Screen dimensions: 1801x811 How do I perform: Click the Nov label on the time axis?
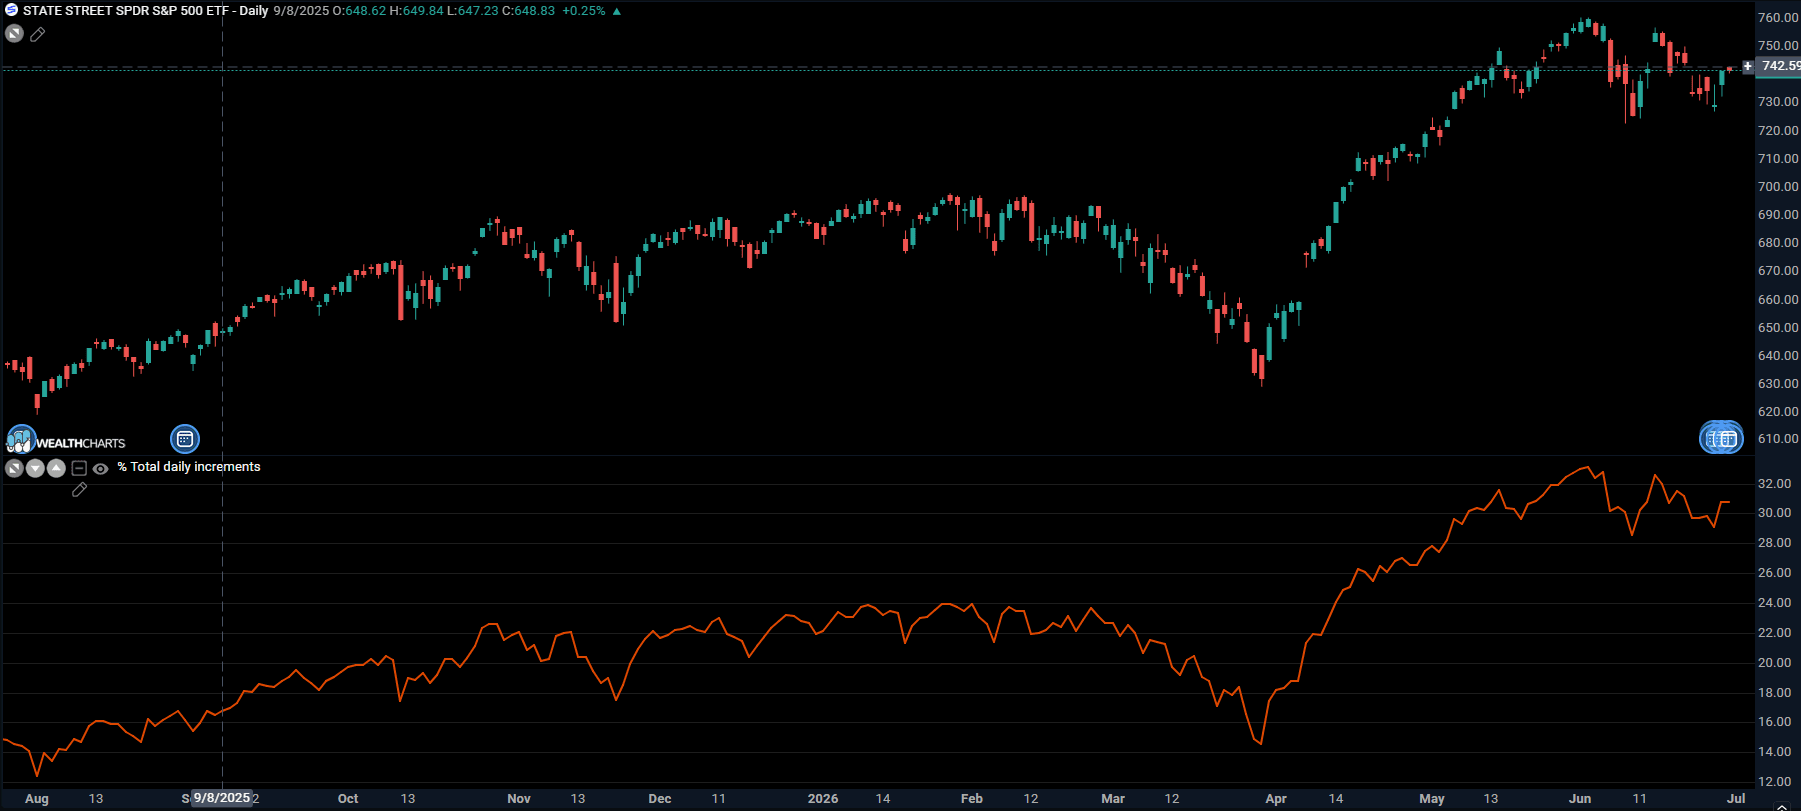tap(519, 799)
